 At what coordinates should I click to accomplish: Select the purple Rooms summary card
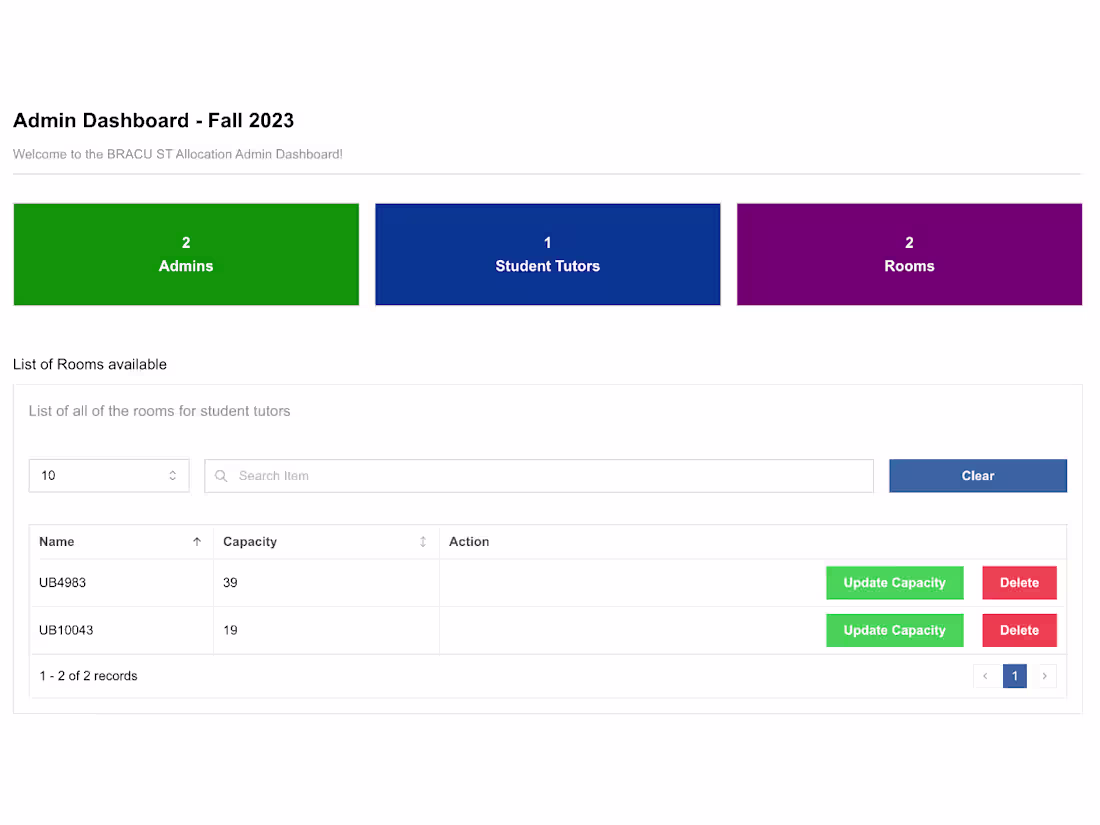[909, 254]
